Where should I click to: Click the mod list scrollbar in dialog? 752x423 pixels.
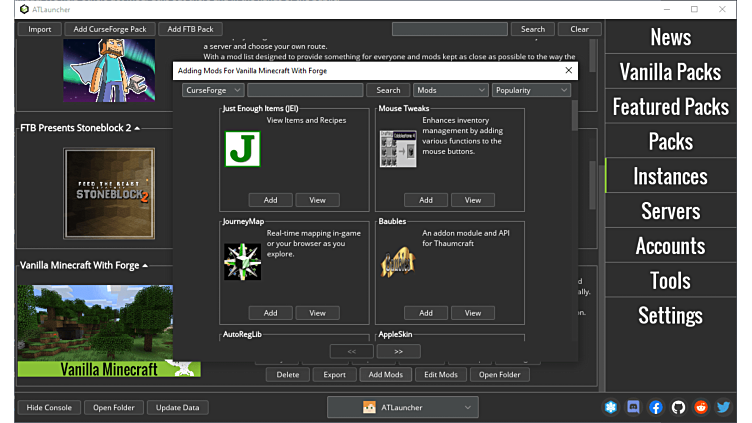pyautogui.click(x=575, y=116)
